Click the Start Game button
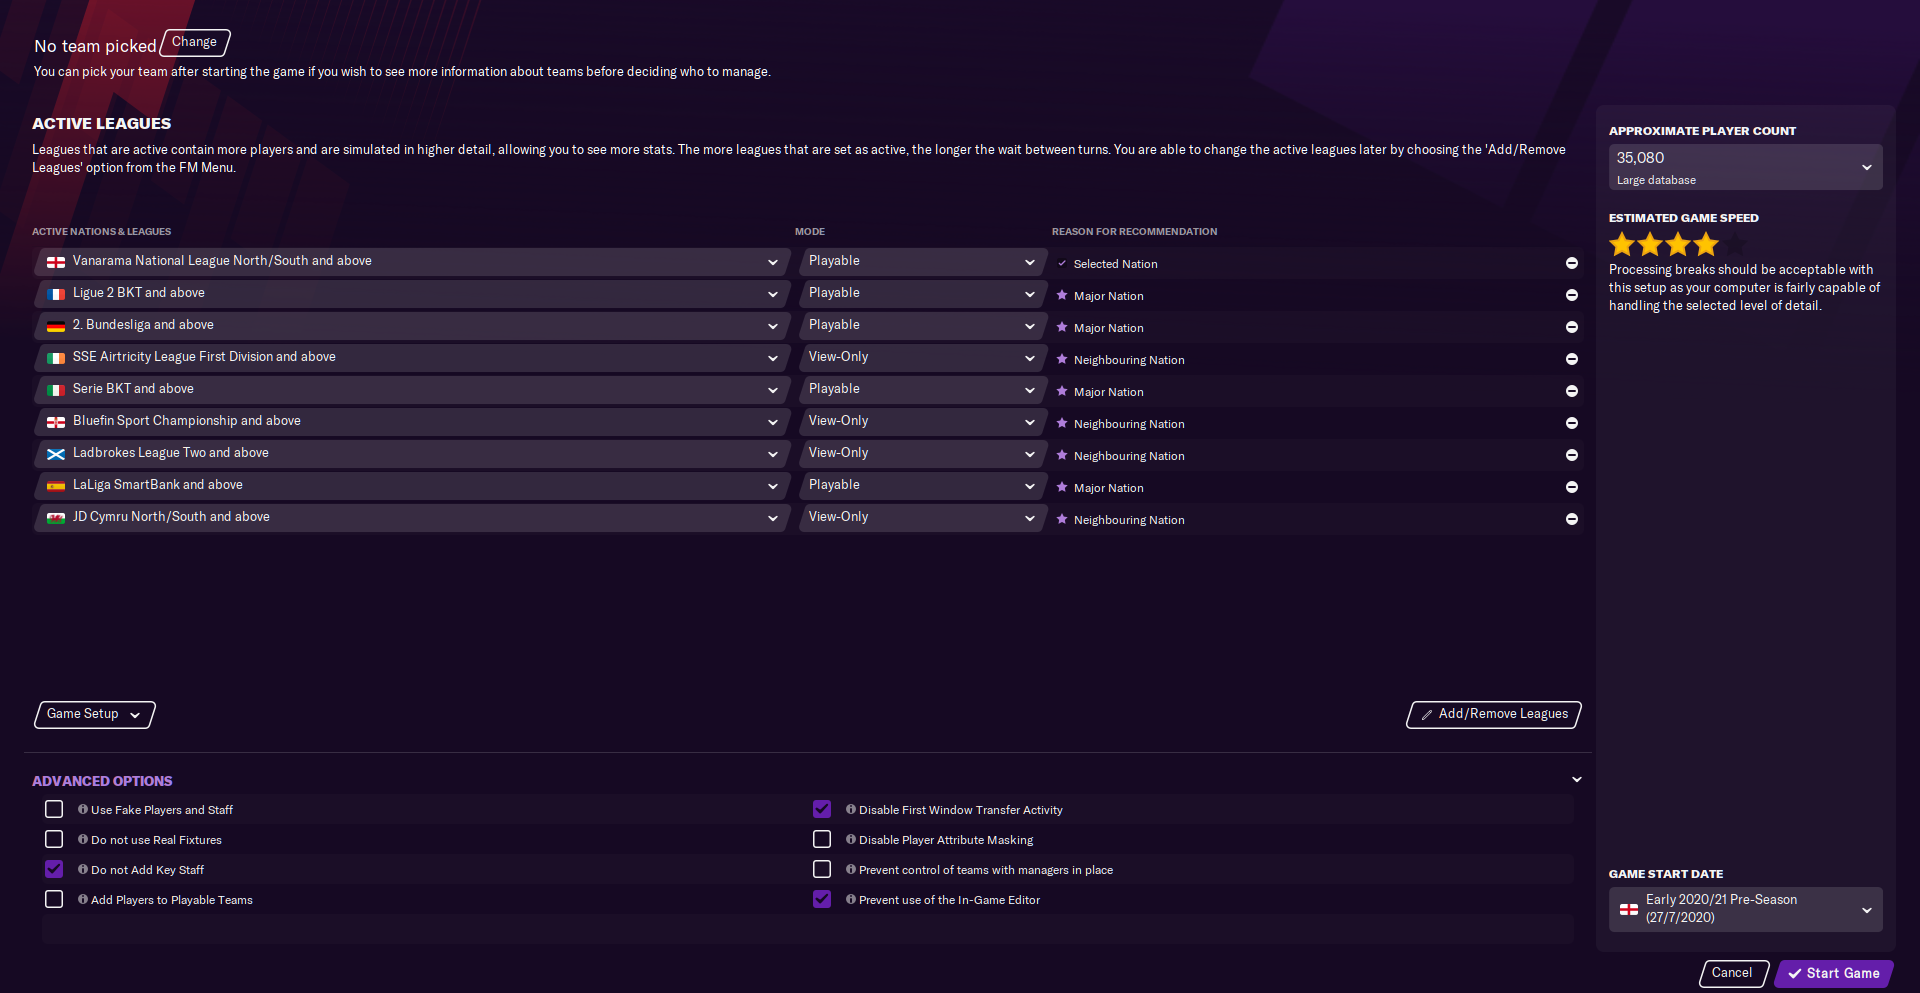 pos(1833,973)
